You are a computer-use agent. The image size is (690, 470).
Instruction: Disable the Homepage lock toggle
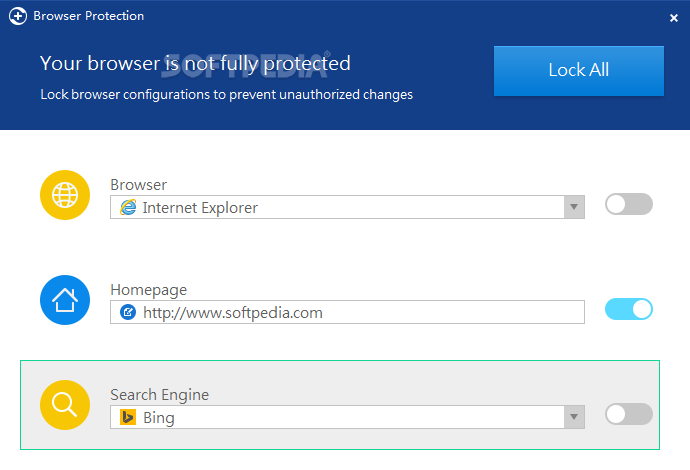[x=629, y=309]
